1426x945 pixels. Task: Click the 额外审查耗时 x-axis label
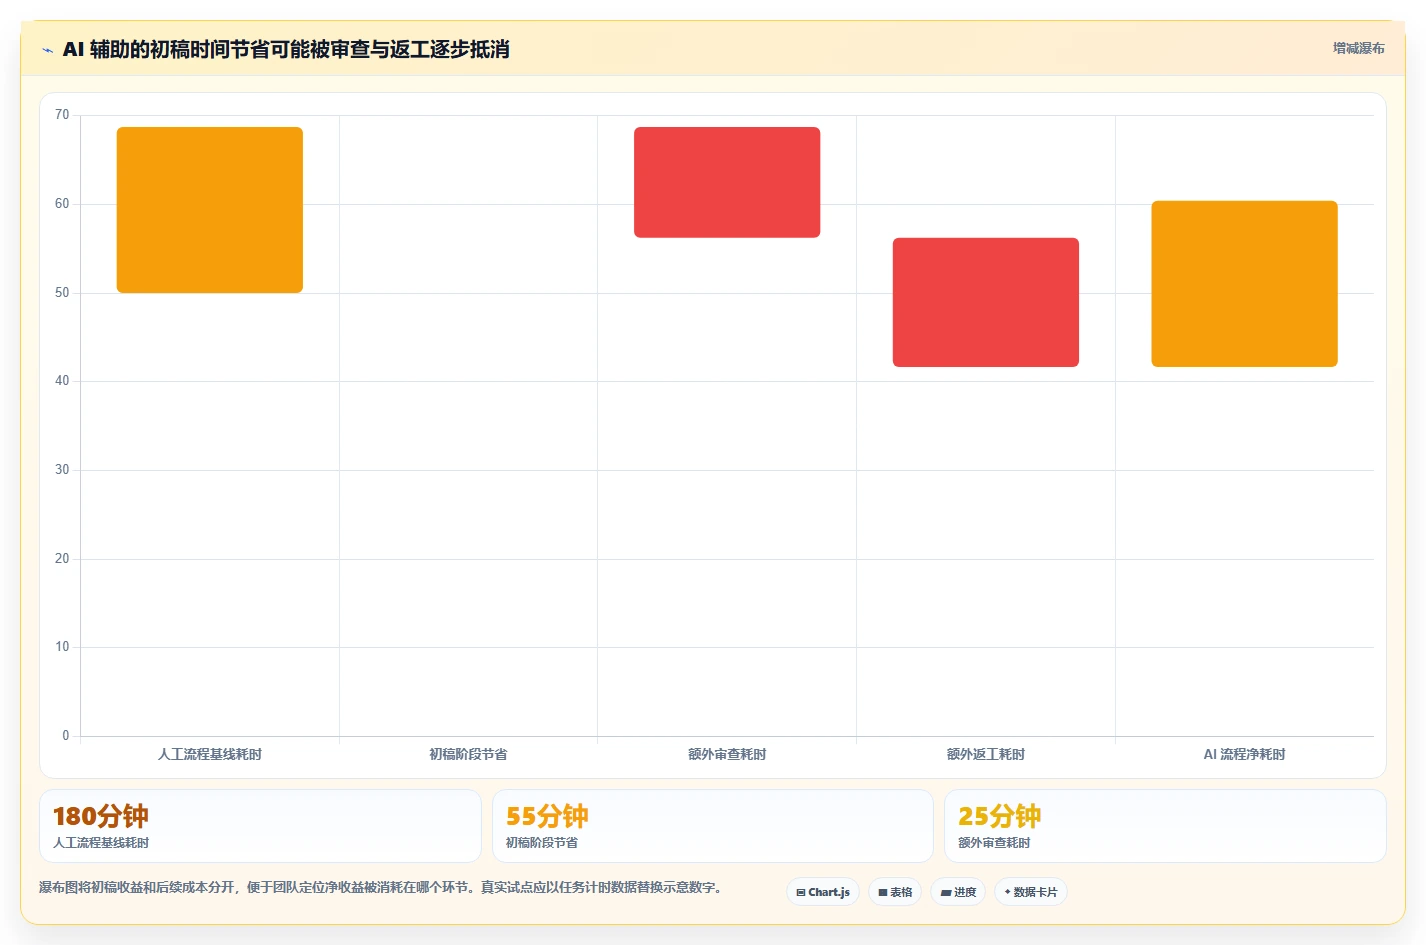pos(727,754)
